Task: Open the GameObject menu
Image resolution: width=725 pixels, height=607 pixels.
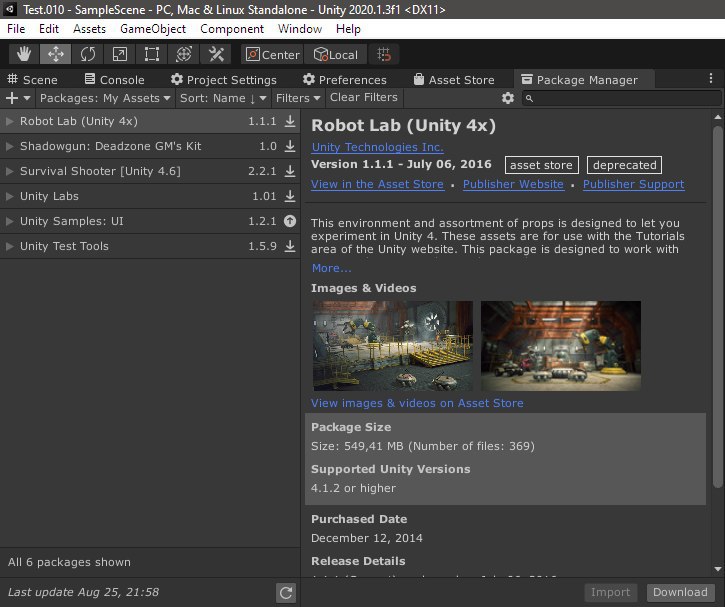Action: (x=153, y=29)
